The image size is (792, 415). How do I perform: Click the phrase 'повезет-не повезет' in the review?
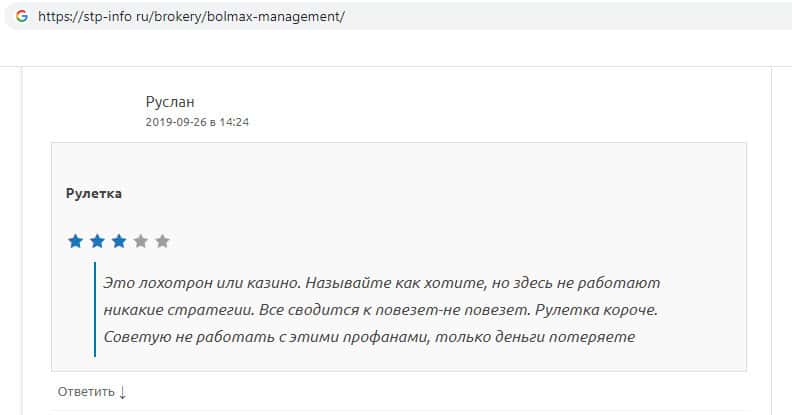[466, 310]
